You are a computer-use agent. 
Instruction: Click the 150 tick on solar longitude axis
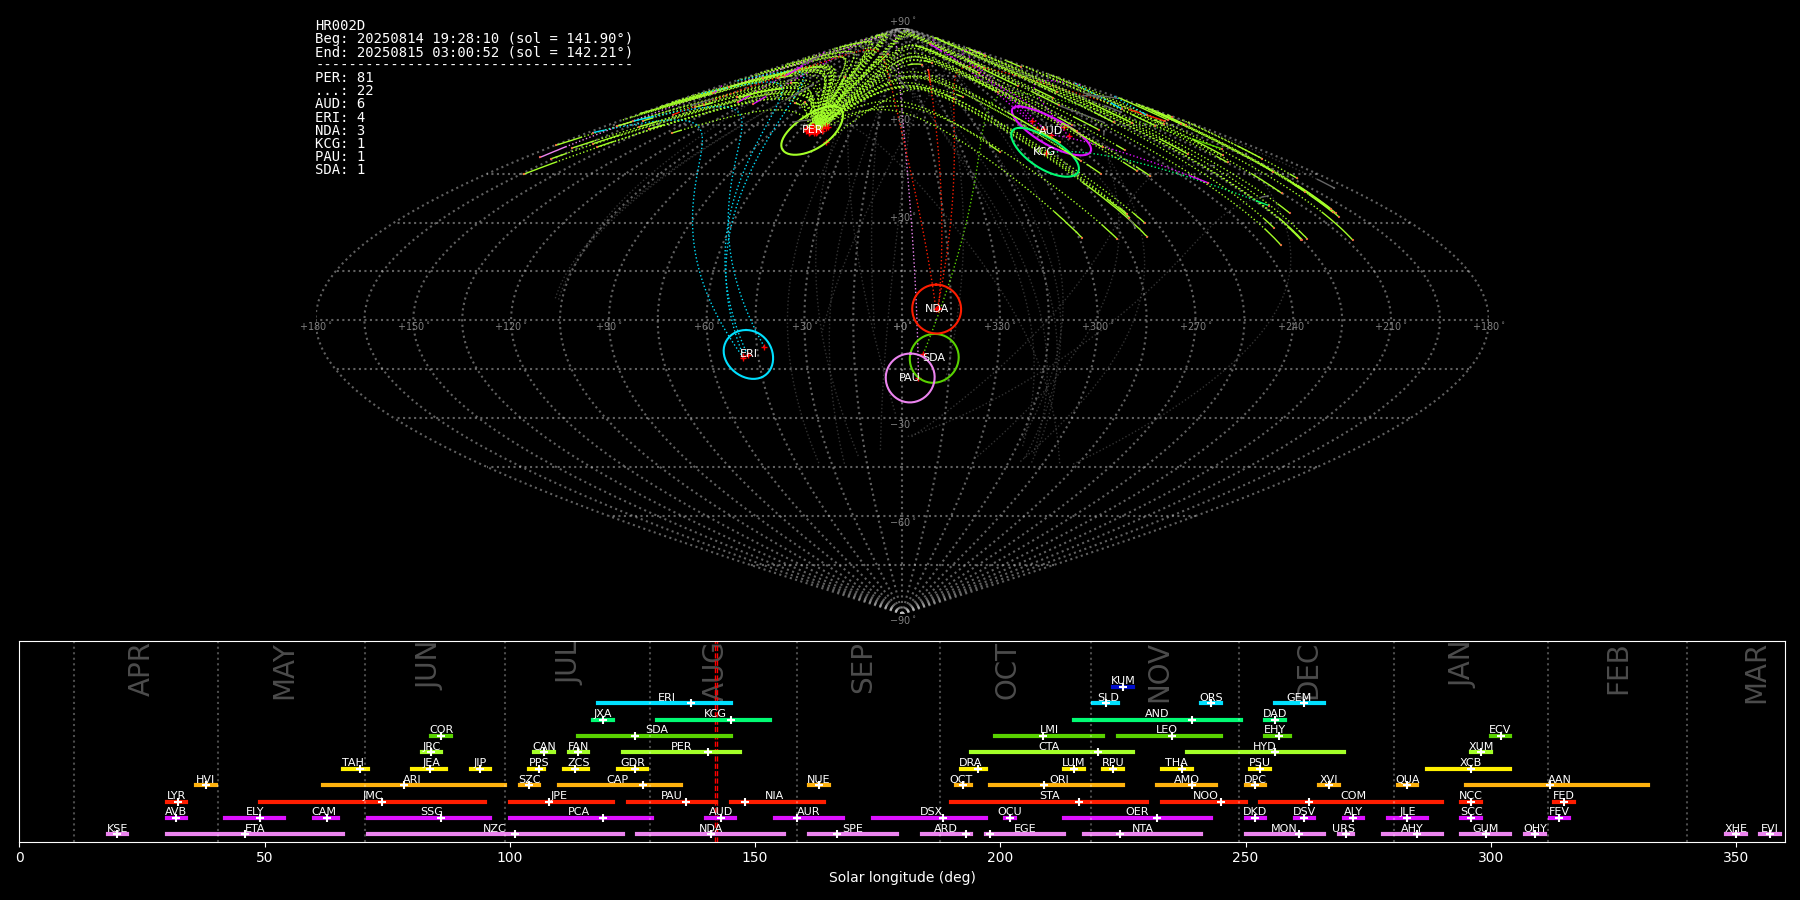(x=755, y=857)
